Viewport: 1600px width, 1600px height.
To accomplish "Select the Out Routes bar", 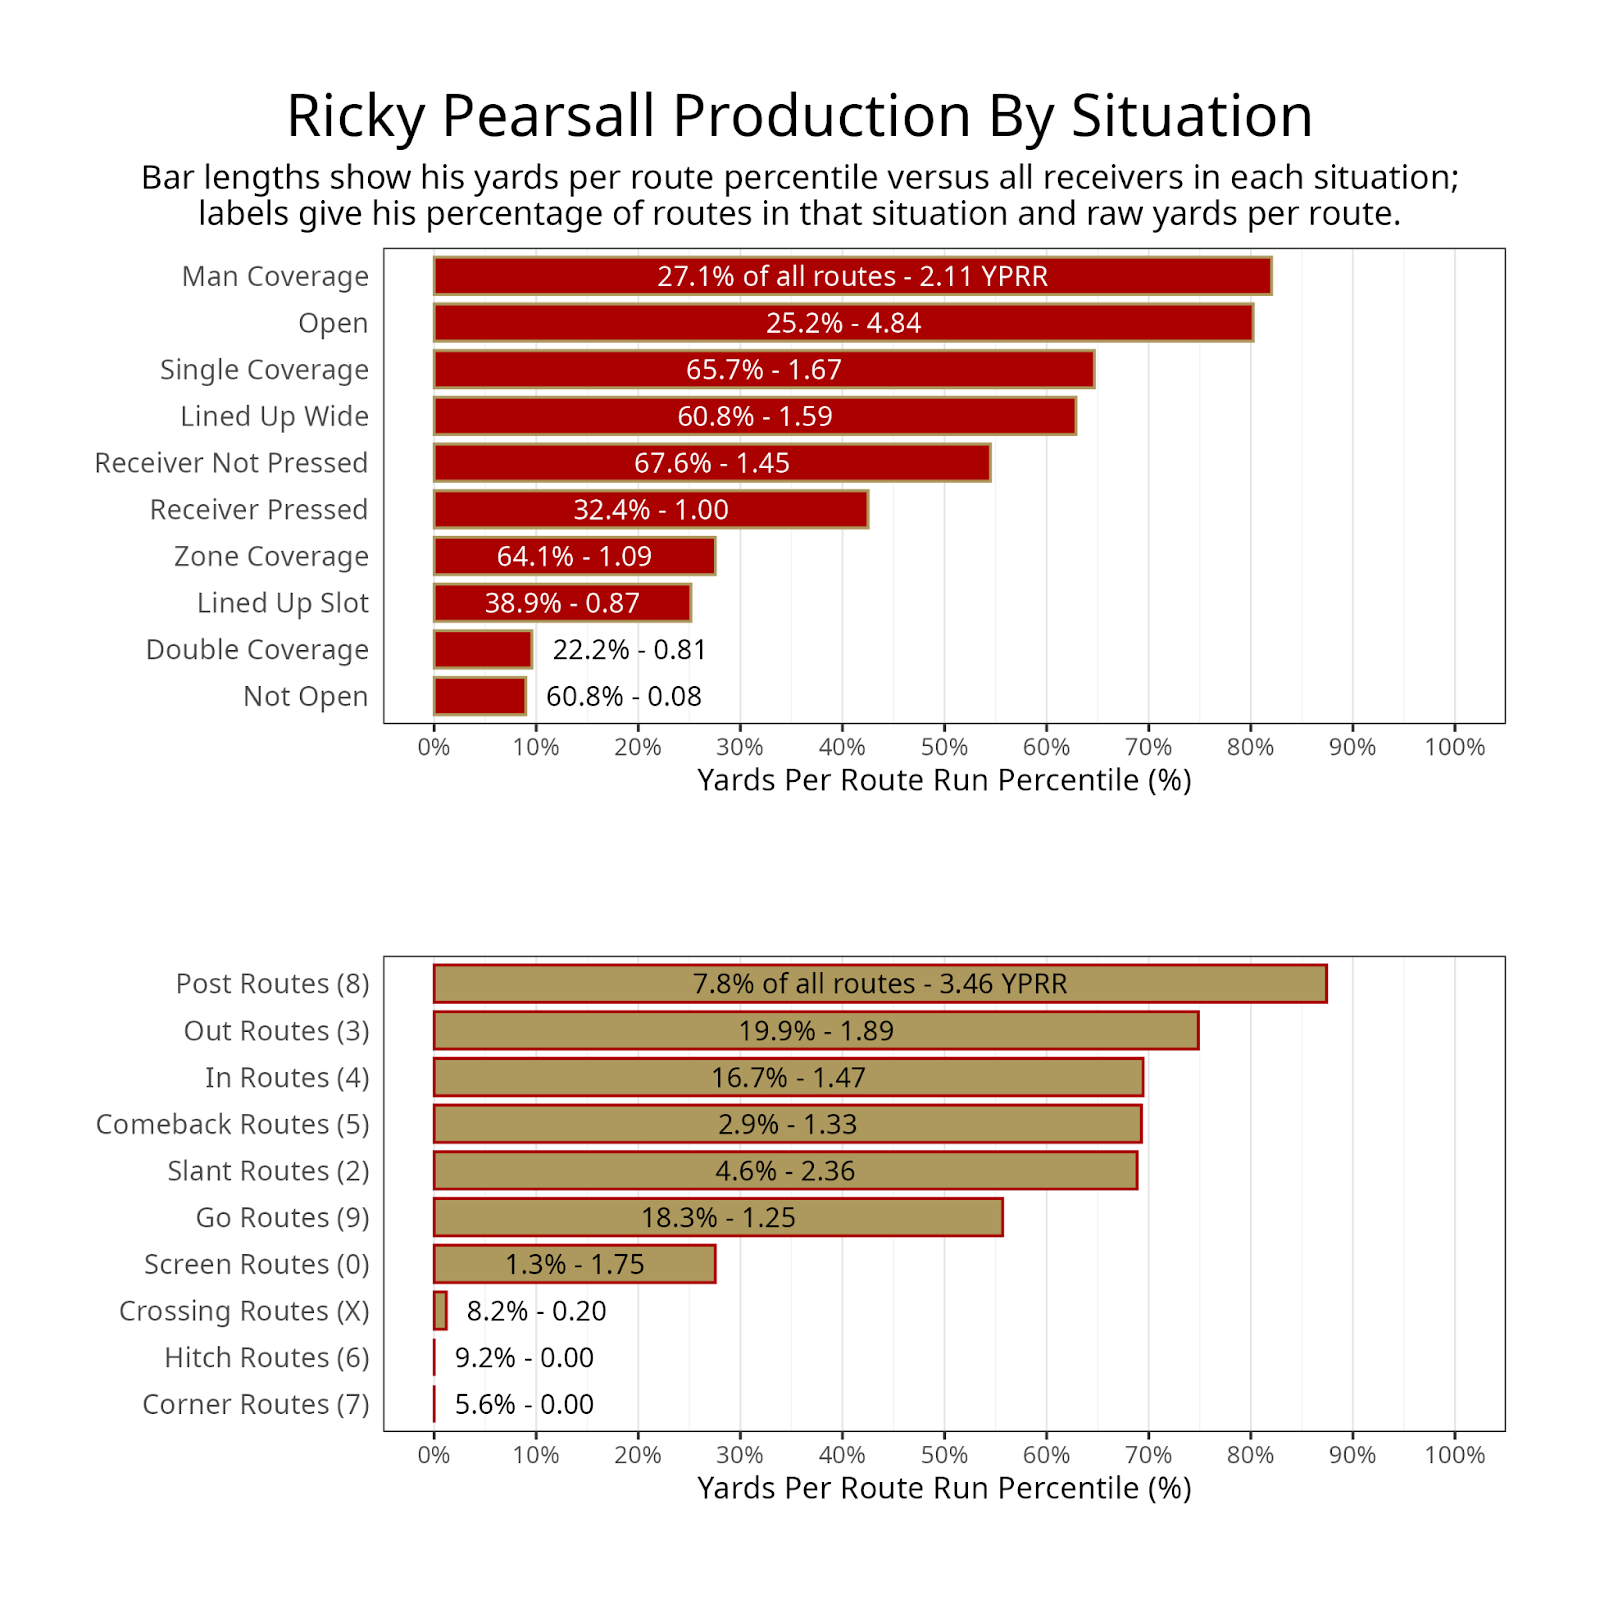I will pos(816,1031).
